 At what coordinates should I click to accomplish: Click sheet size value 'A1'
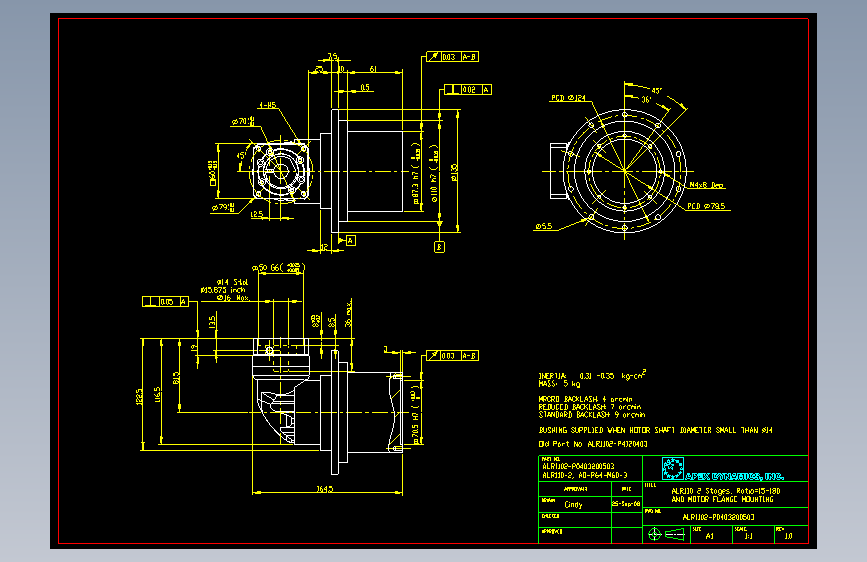point(709,536)
